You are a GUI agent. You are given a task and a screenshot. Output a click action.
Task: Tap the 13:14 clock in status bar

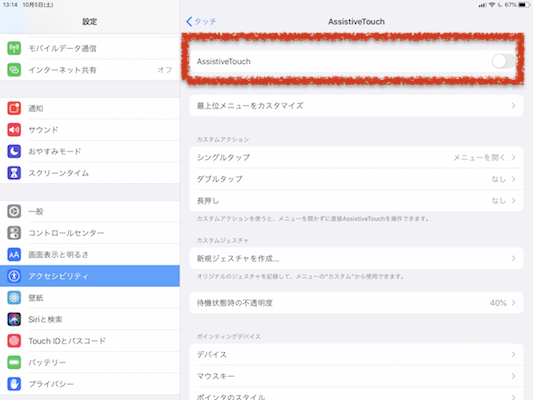pos(10,5)
